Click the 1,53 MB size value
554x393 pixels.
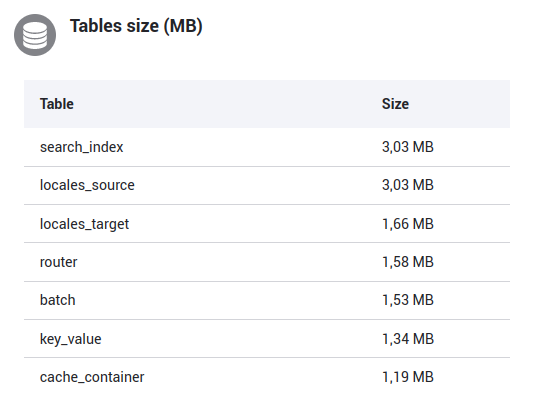408,300
